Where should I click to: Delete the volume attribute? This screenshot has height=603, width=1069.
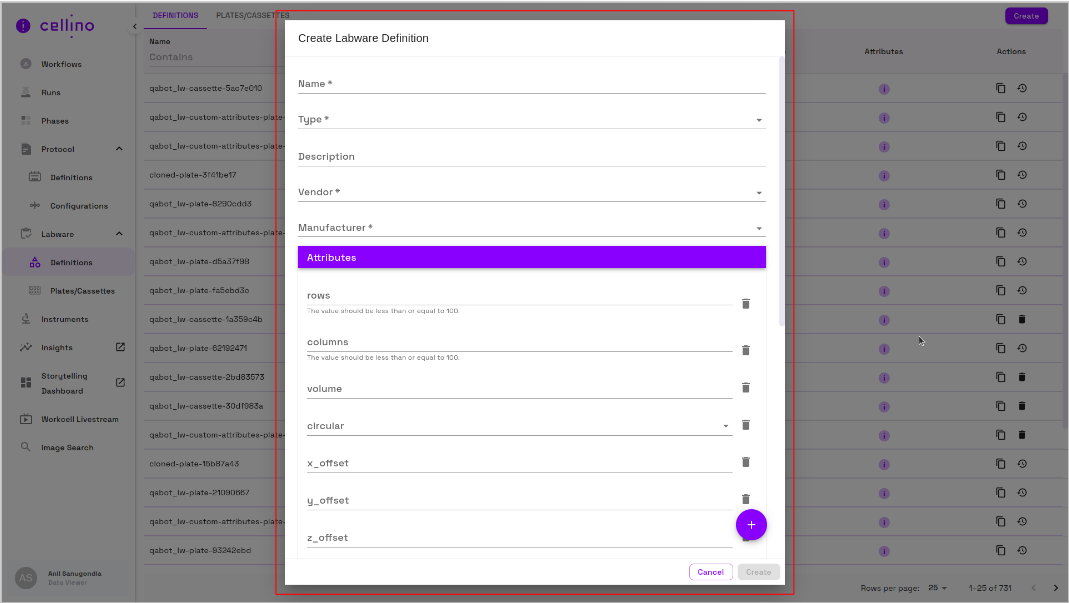[745, 387]
